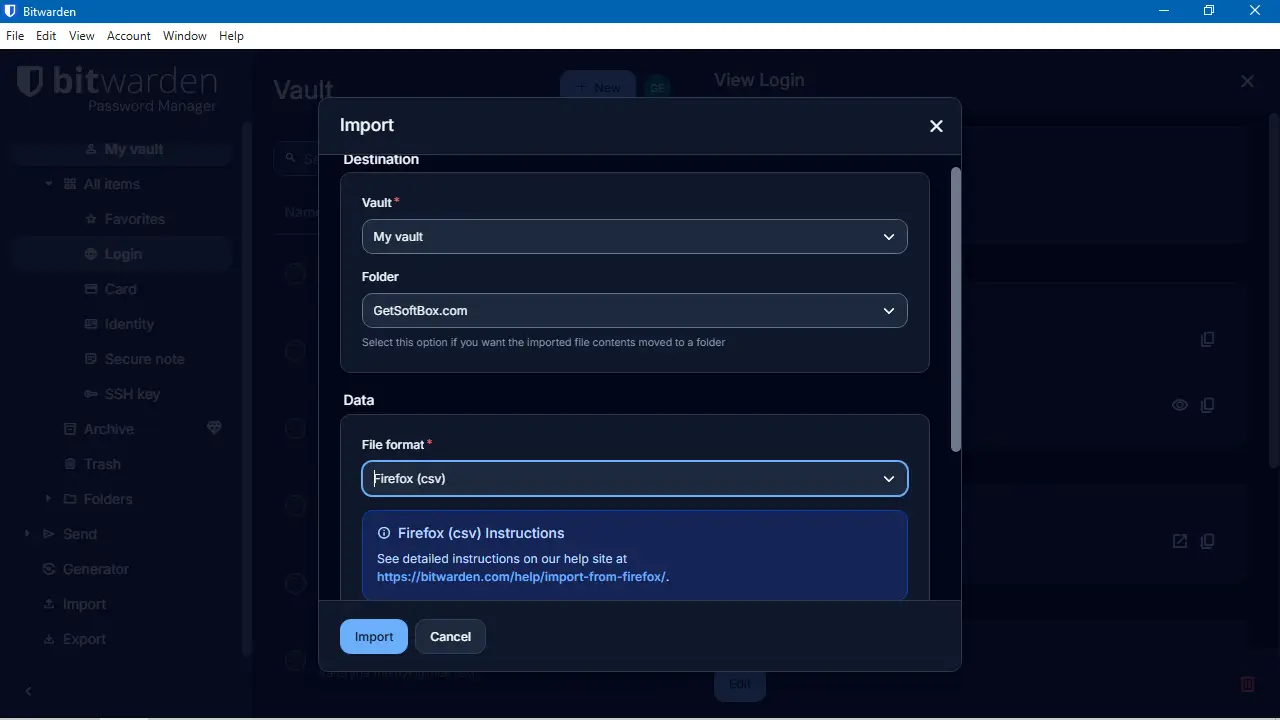Select My vault in the sidebar
This screenshot has height=720, width=1280.
123,149
